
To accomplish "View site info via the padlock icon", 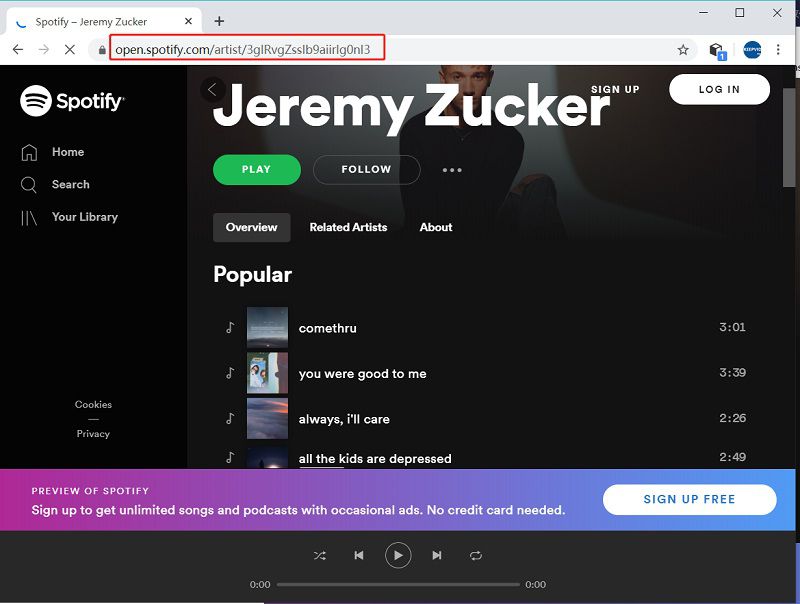I will click(x=102, y=50).
